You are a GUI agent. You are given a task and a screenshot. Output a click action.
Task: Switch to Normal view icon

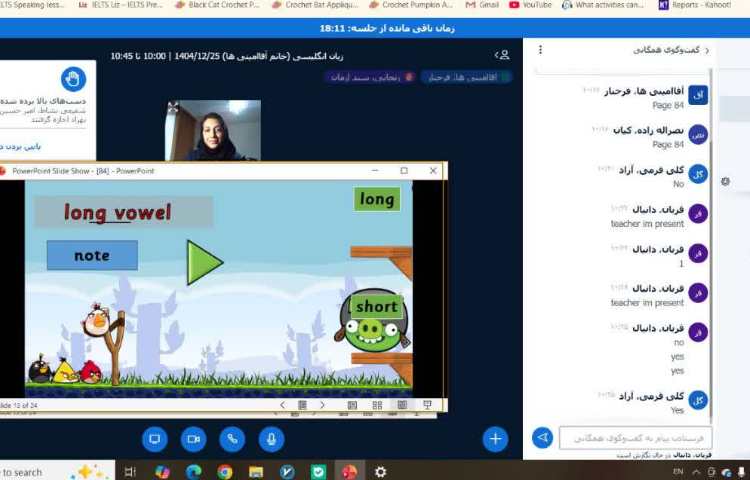click(x=352, y=405)
